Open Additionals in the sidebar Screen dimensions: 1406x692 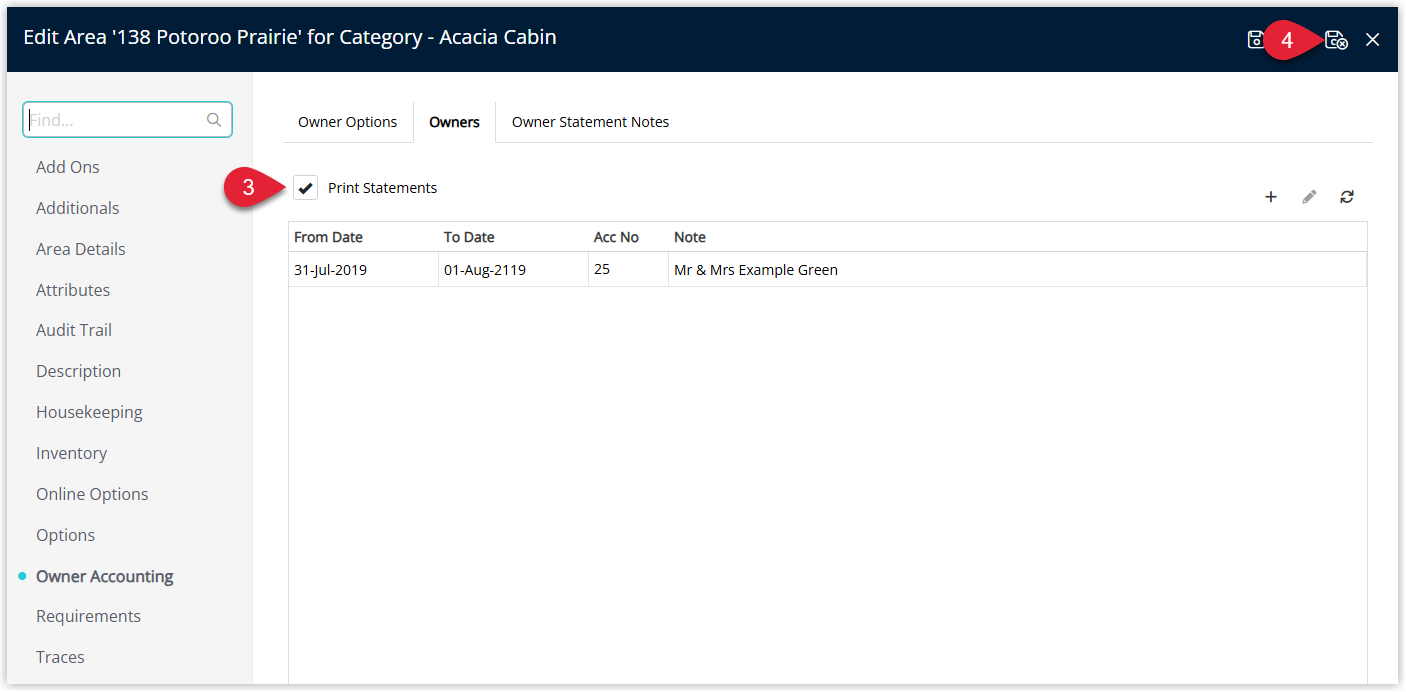[x=78, y=208]
